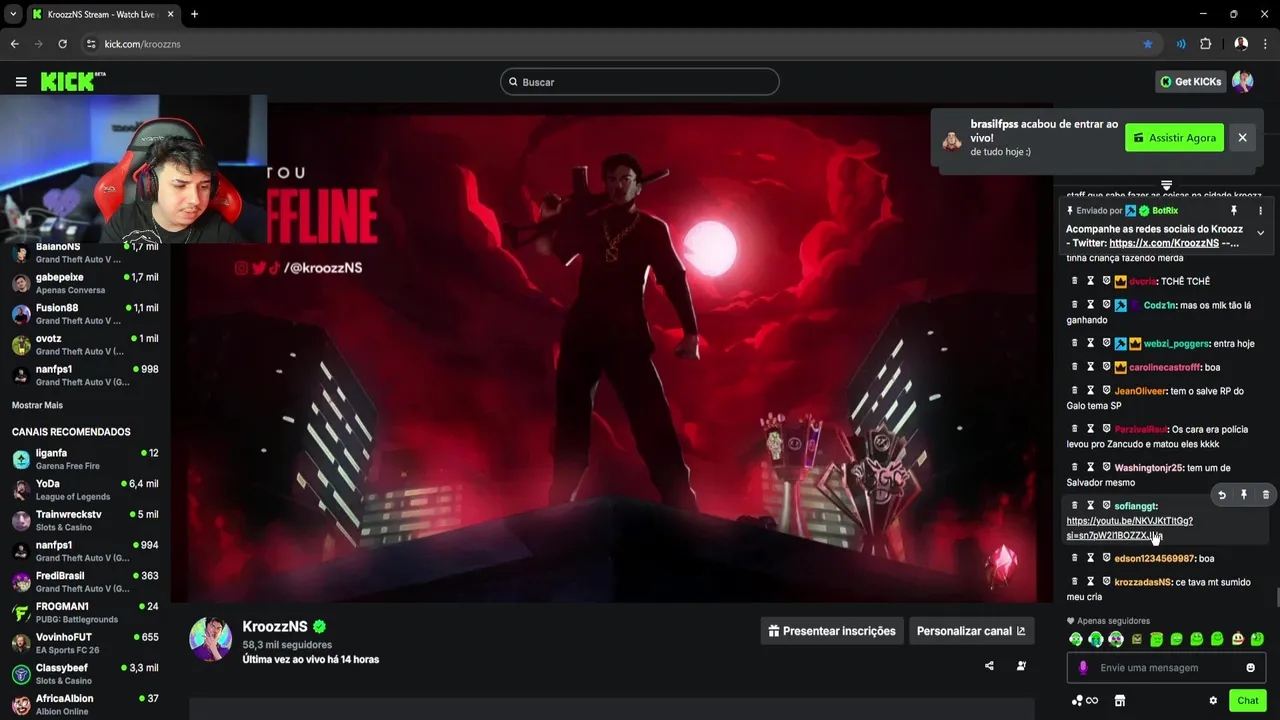Viewport: 1280px width, 720px height.
Task: Open recommended channel liganfa
Action: tap(85, 459)
